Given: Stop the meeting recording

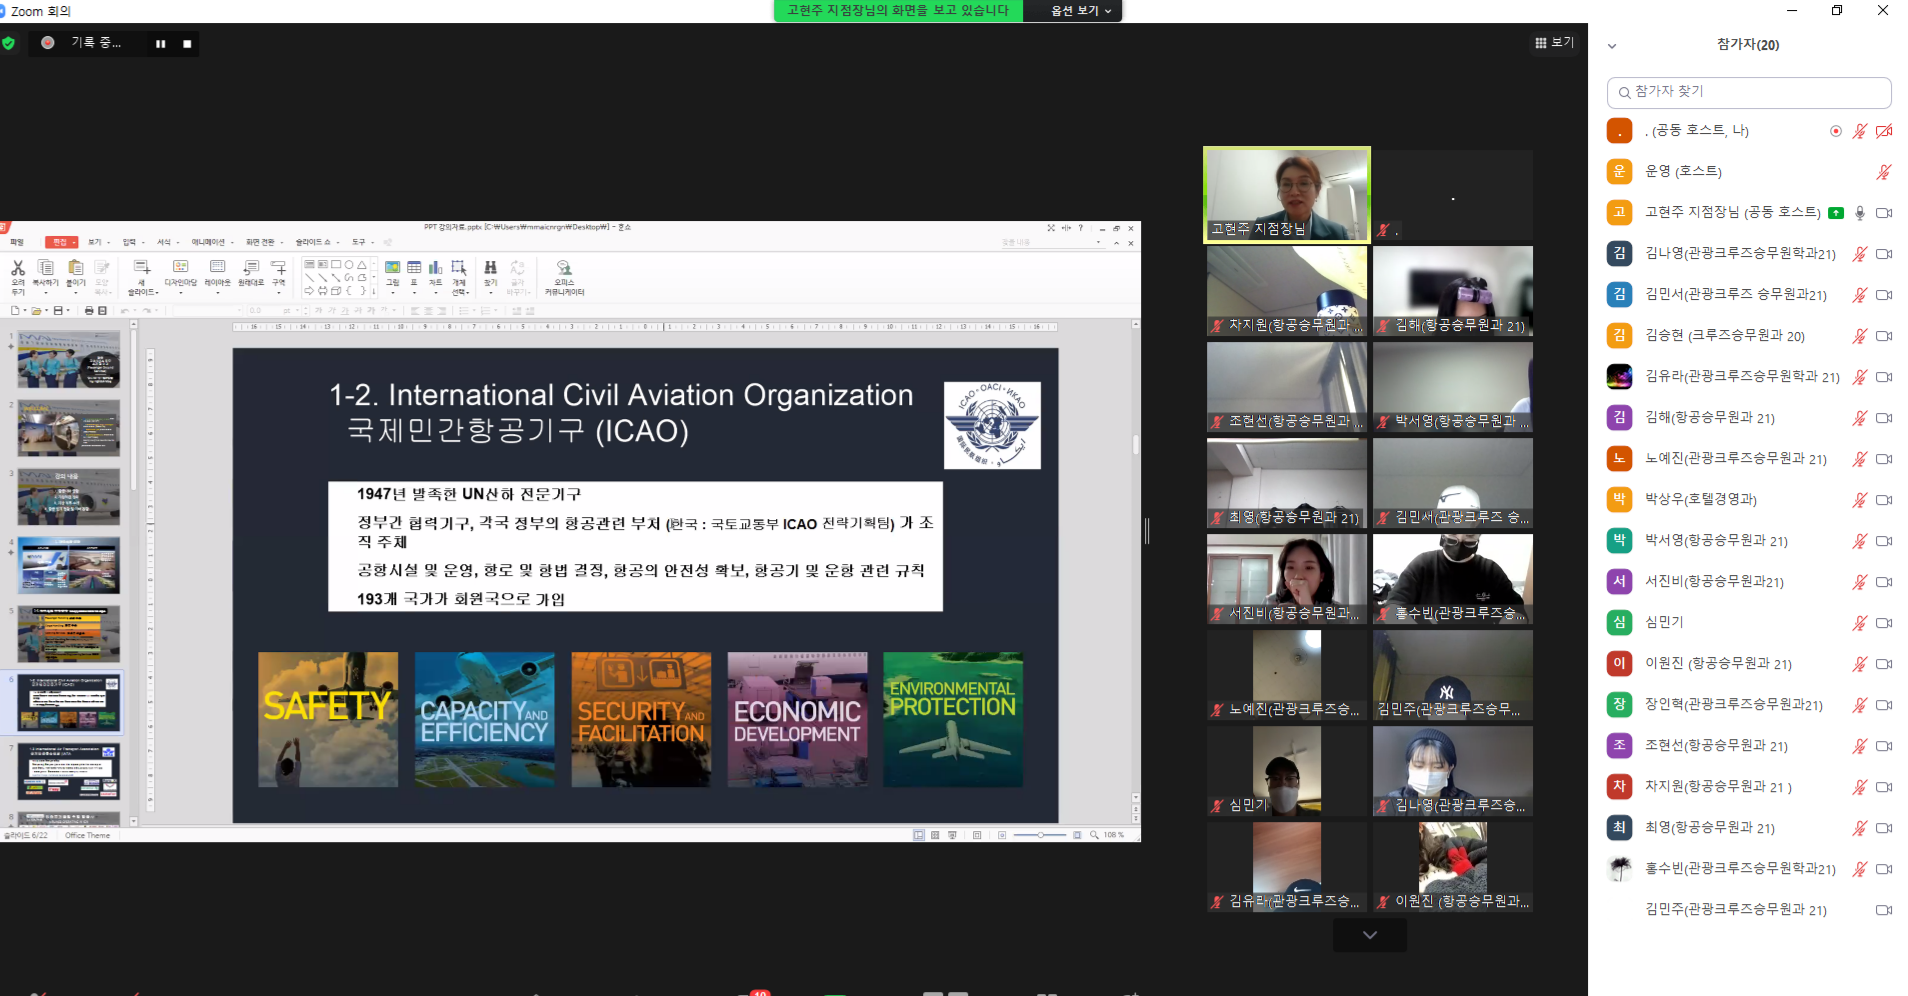Looking at the screenshot, I should pos(187,44).
